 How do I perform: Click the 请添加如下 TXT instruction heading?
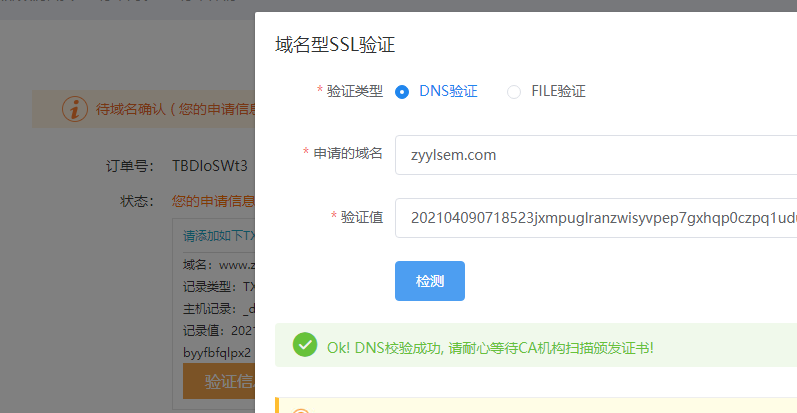219,236
